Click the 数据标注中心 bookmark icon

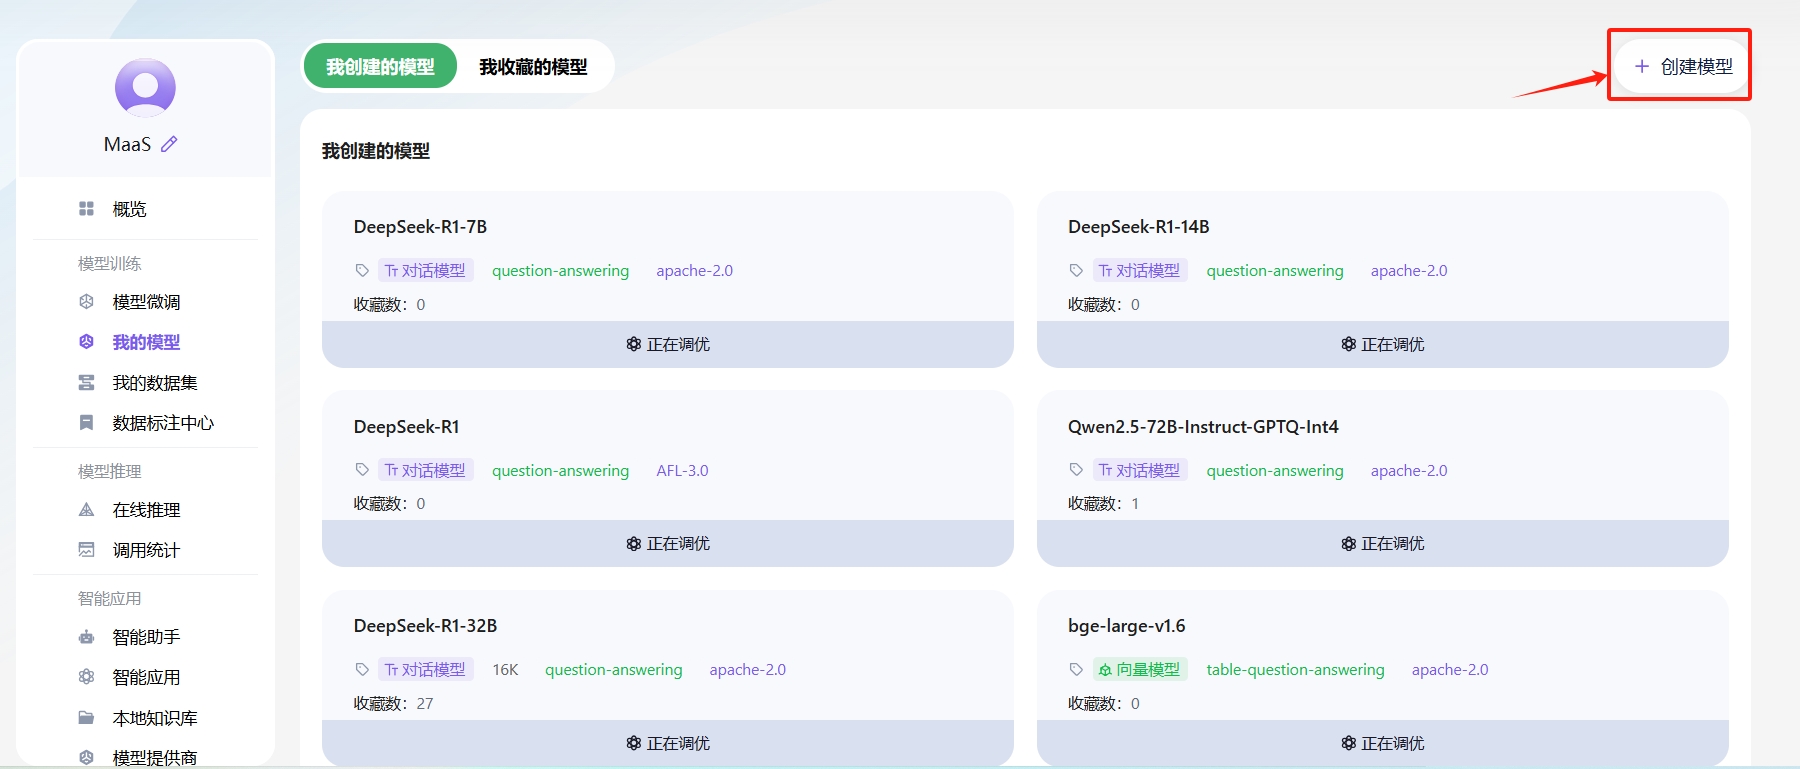pos(86,422)
